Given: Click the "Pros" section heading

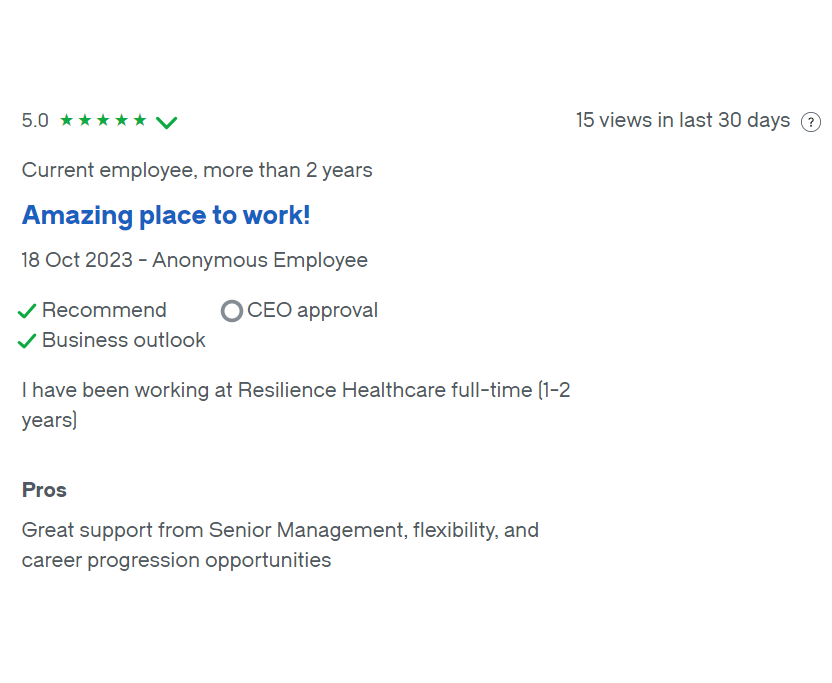Looking at the screenshot, I should (44, 490).
